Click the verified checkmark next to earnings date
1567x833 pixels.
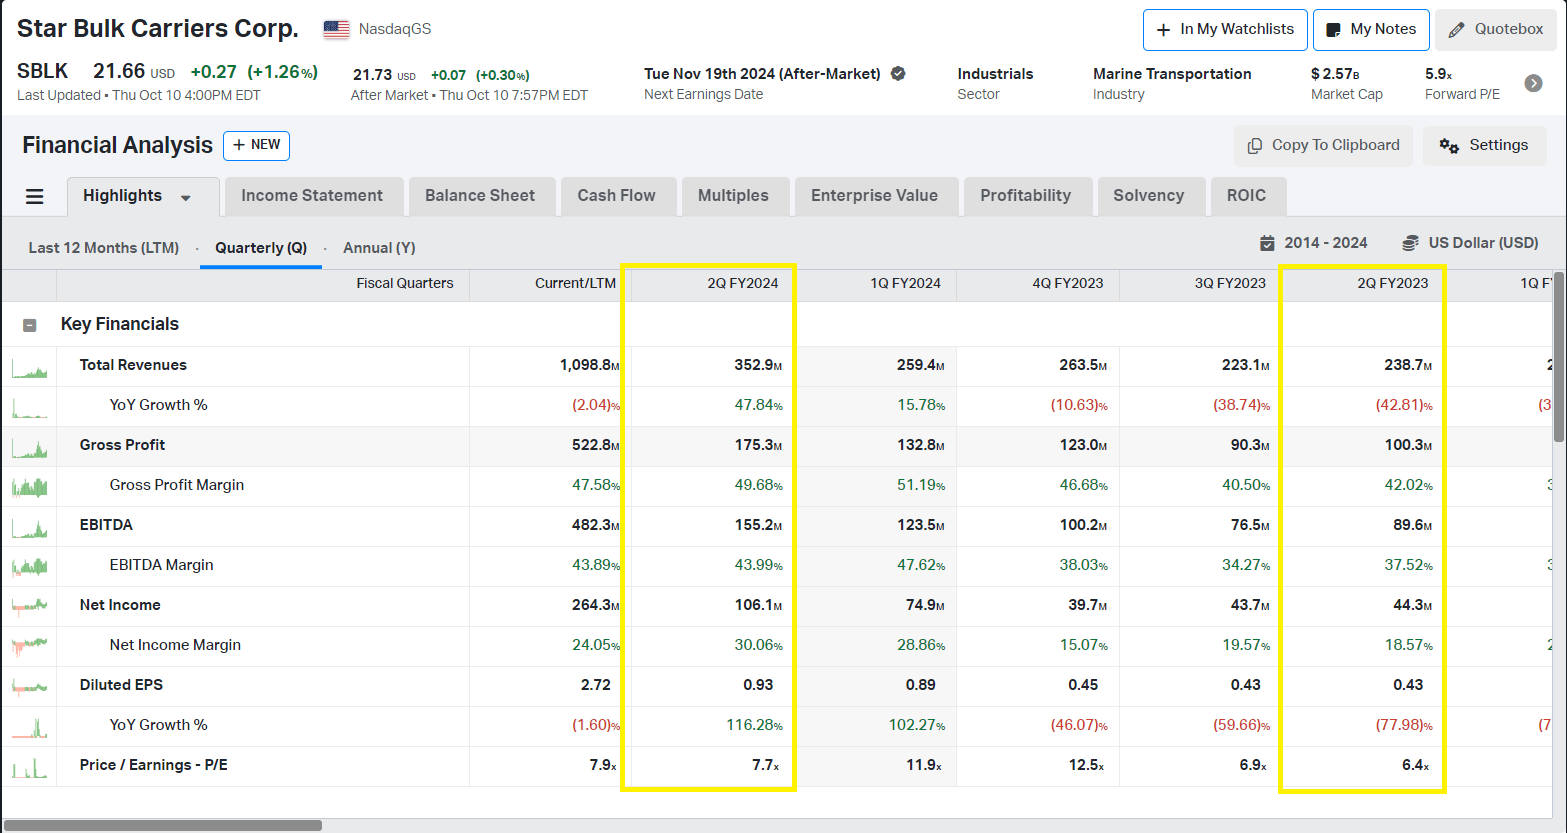pyautogui.click(x=898, y=73)
